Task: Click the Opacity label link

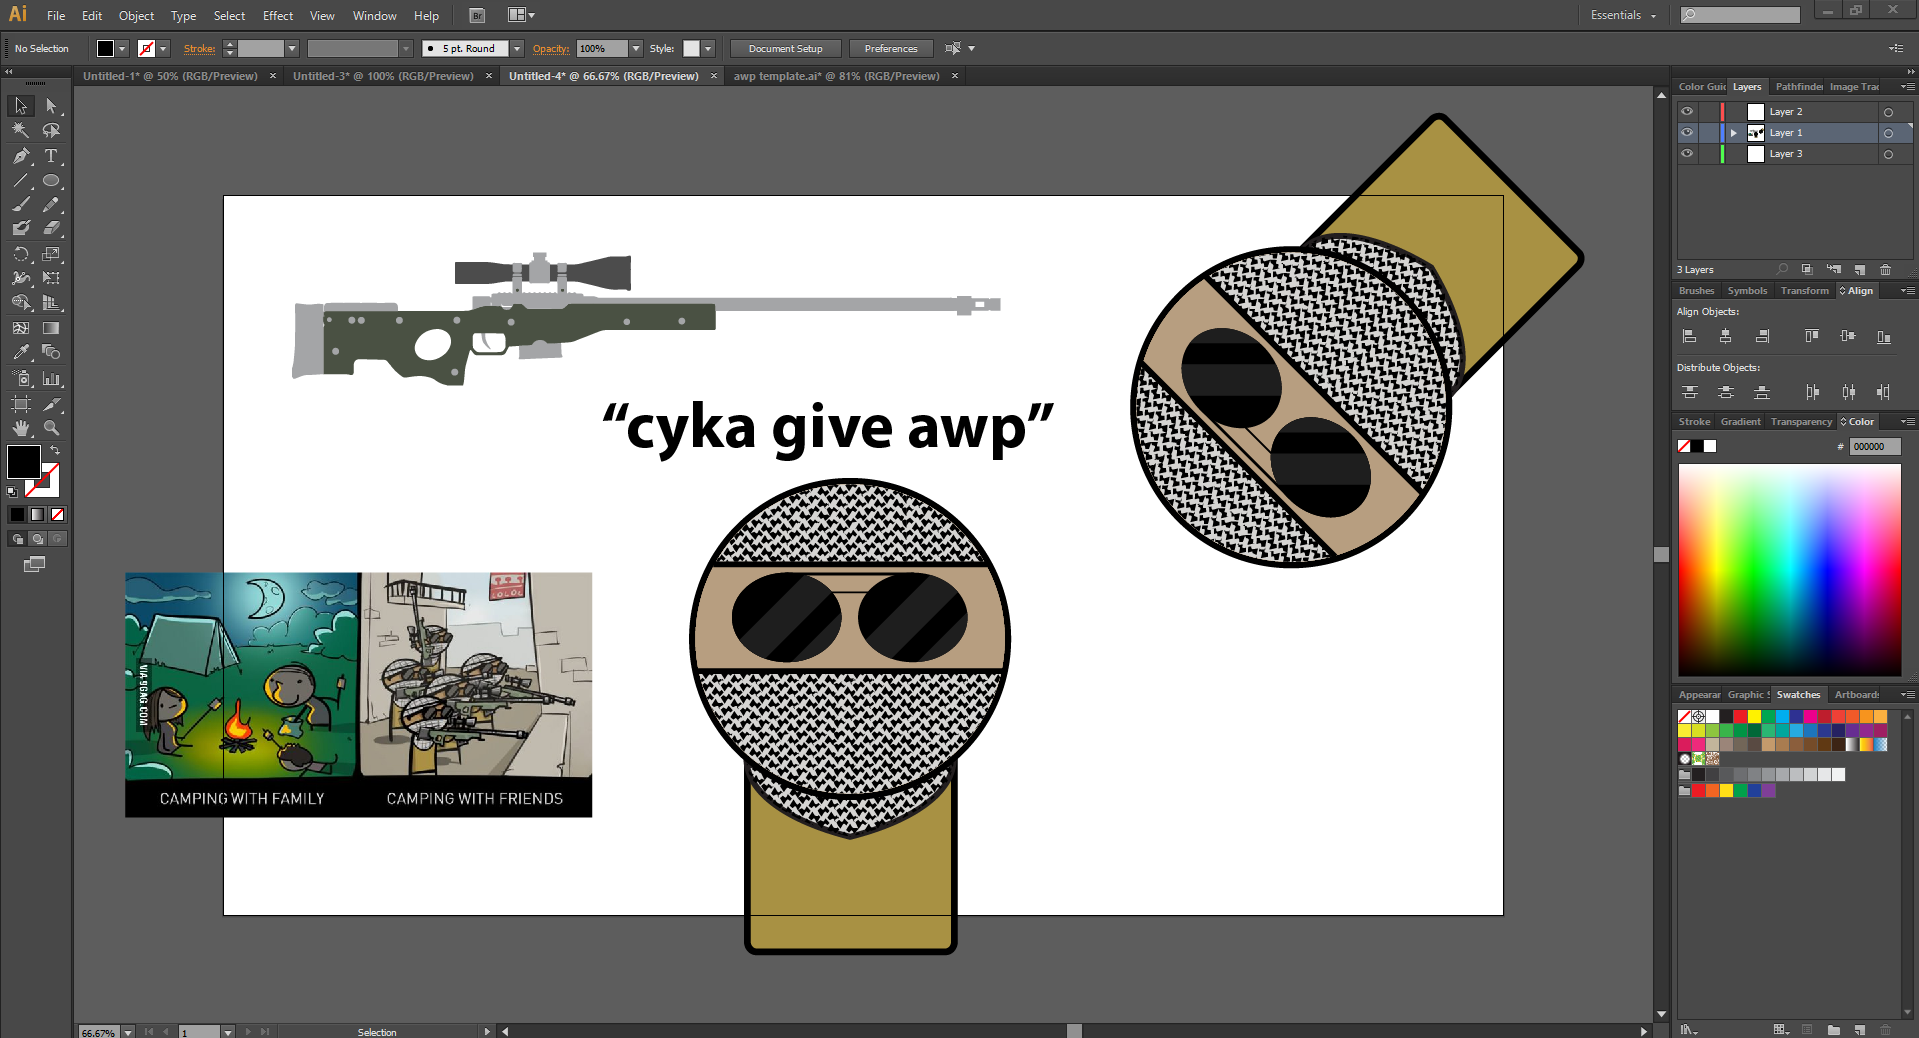Action: 550,48
